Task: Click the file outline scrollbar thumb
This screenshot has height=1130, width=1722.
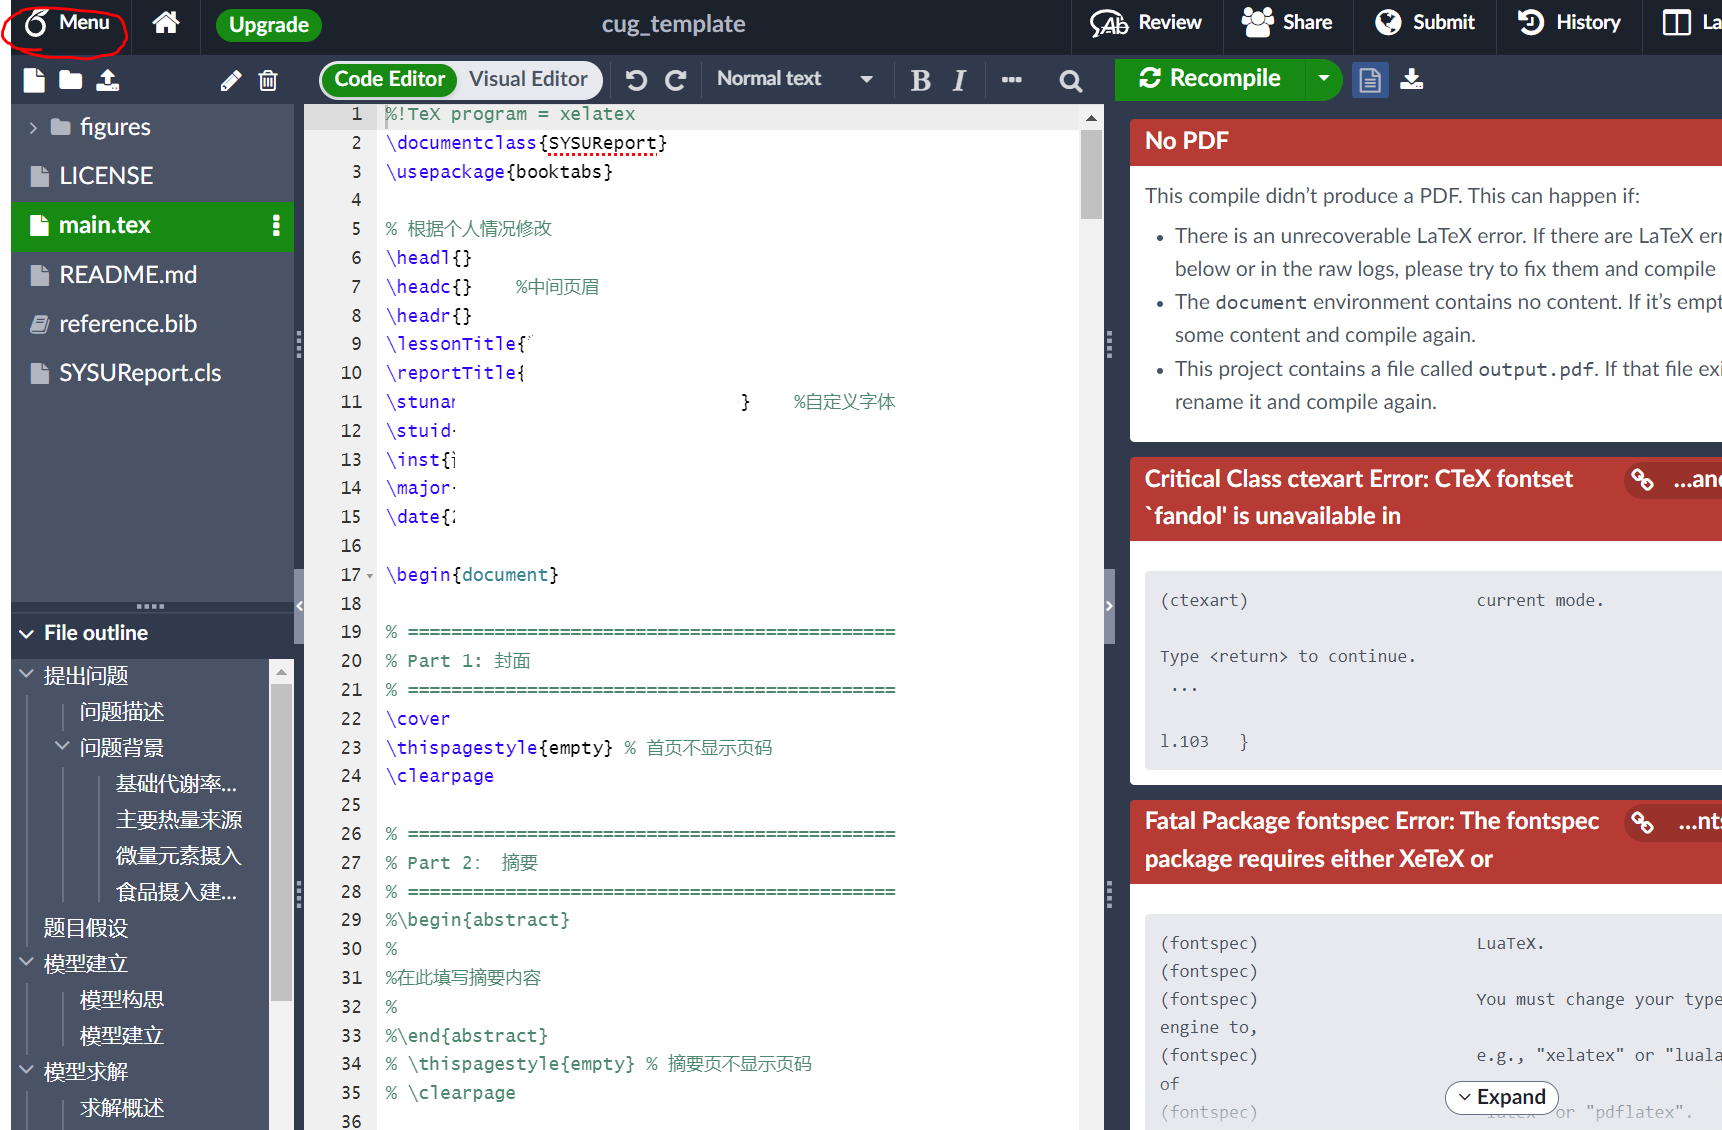Action: click(x=281, y=842)
